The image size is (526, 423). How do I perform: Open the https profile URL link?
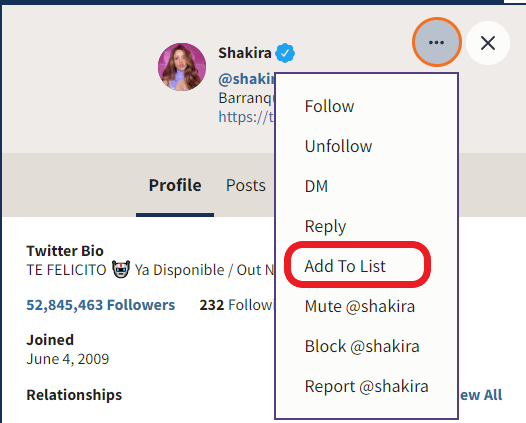coord(247,117)
